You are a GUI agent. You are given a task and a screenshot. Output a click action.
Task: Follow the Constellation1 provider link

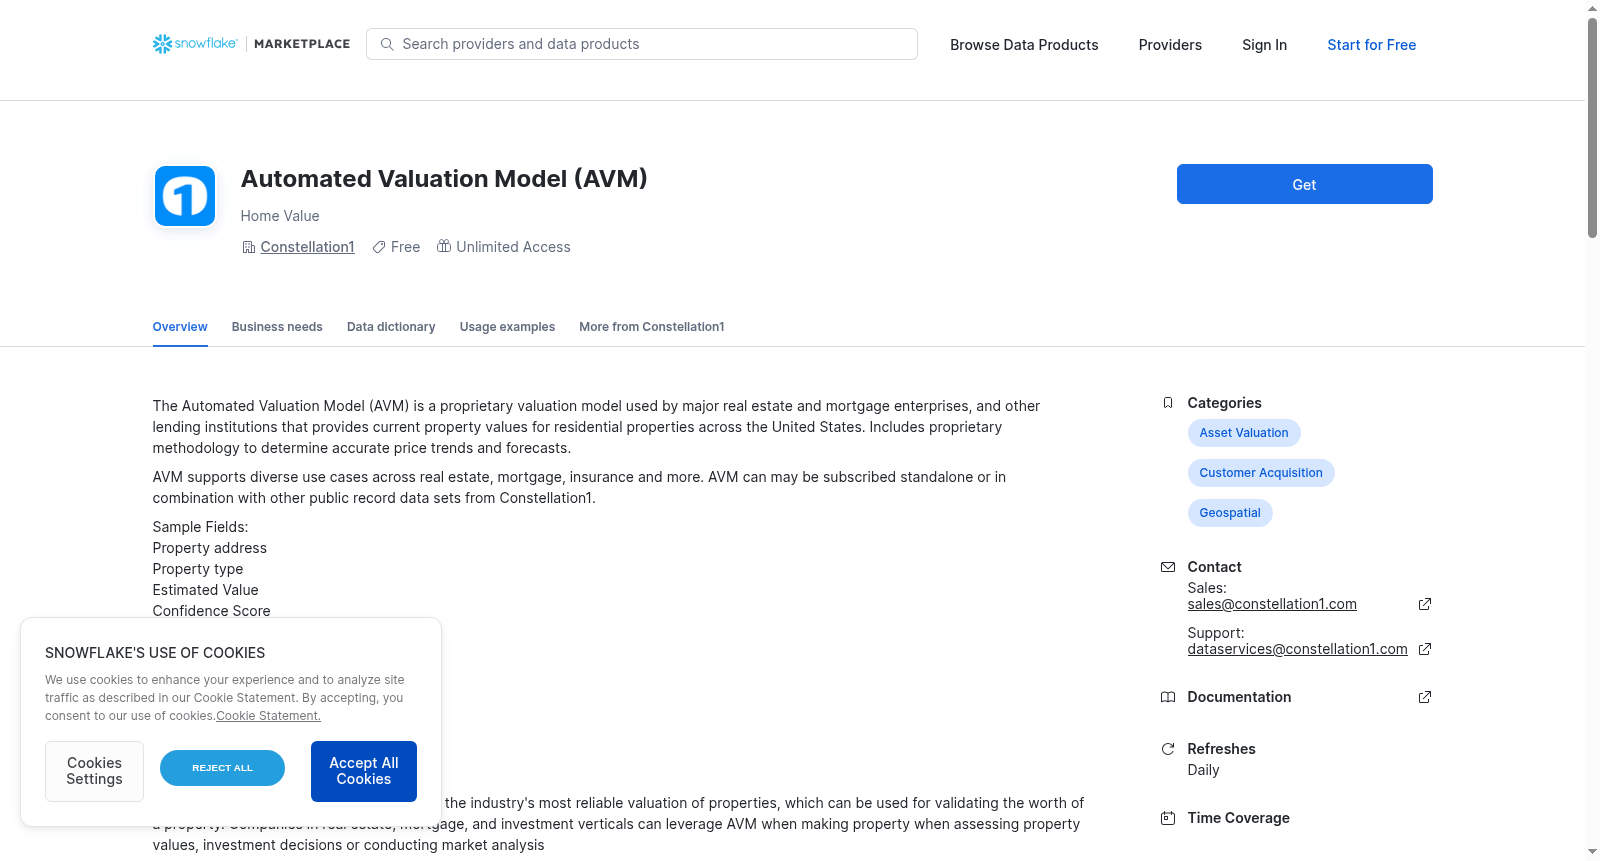pos(307,247)
